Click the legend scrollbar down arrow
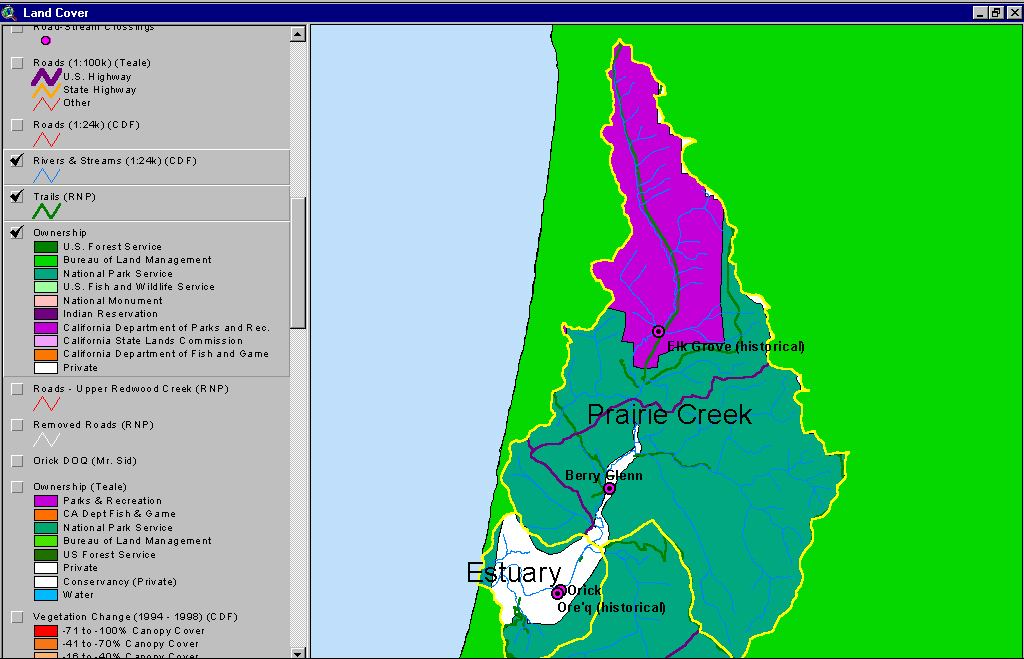Viewport: 1024px width, 659px height. tap(298, 652)
